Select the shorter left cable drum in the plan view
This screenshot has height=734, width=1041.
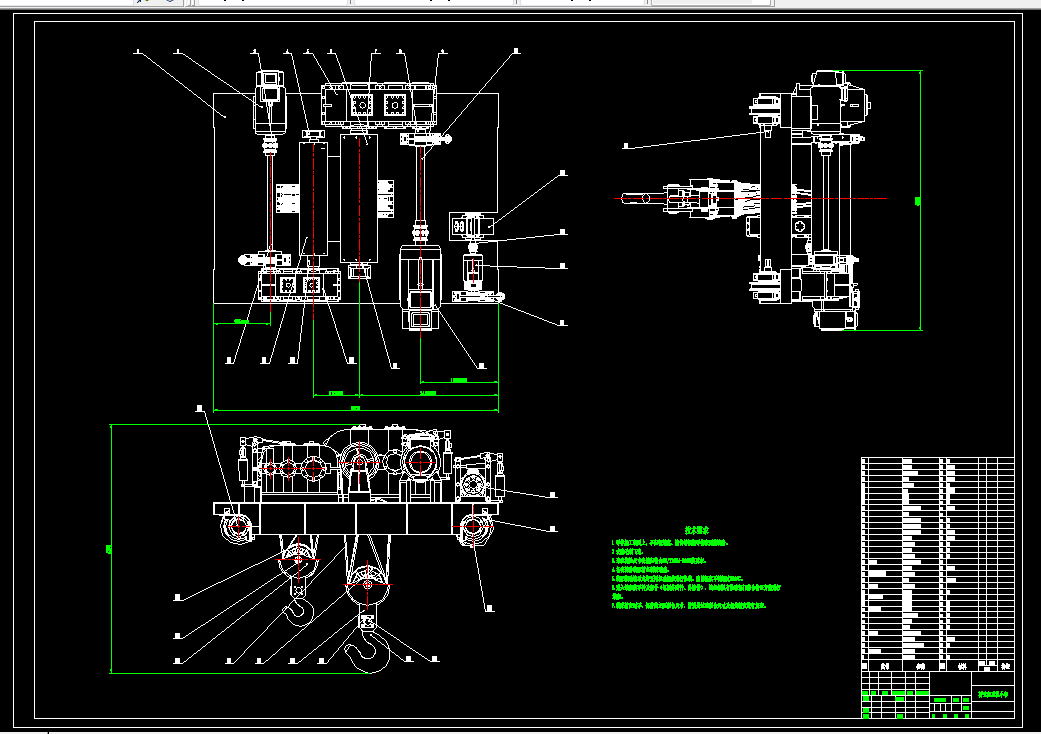pyautogui.click(x=313, y=198)
